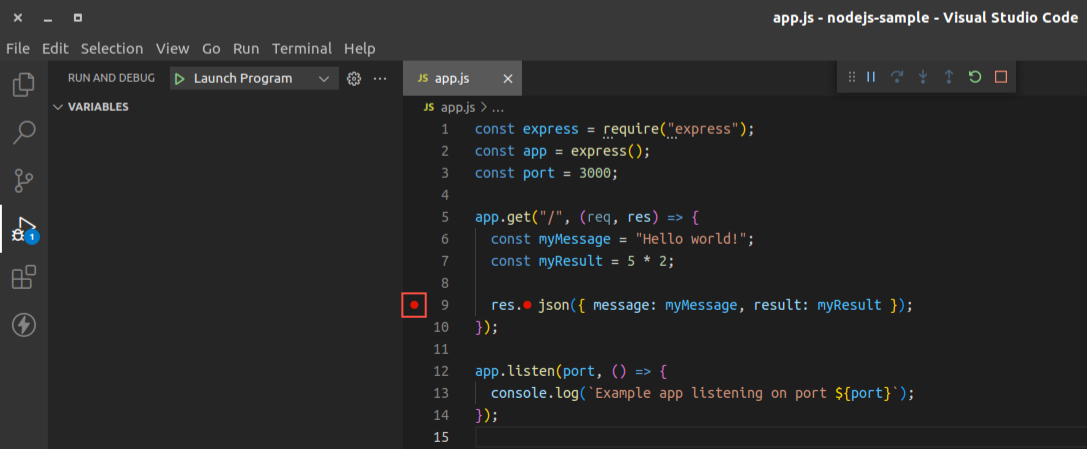This screenshot has width=1087, height=449.
Task: Open the Terminal menu
Action: tap(302, 49)
